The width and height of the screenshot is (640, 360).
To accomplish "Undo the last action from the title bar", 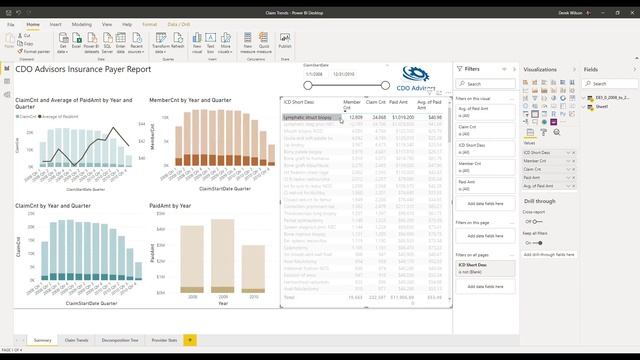I will (x=18, y=13).
